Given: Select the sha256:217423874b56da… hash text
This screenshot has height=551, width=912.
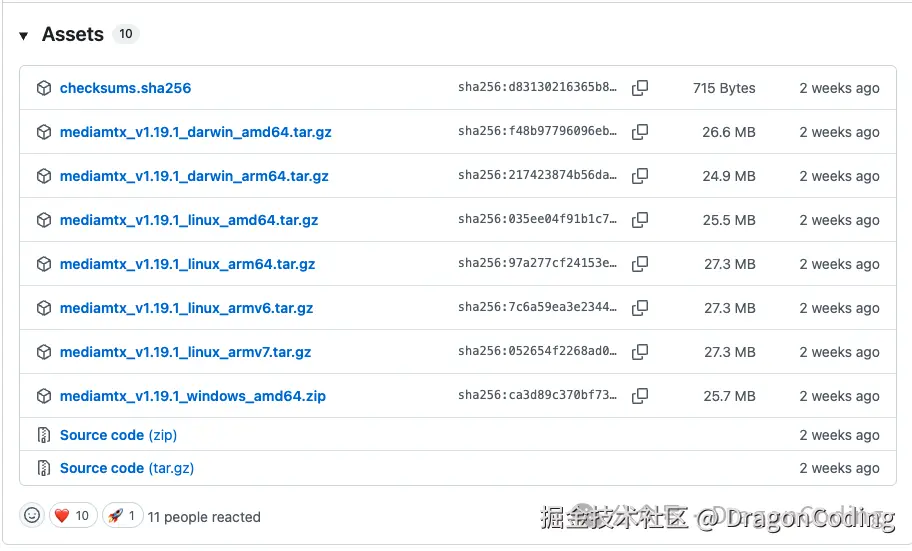Looking at the screenshot, I should 537,175.
